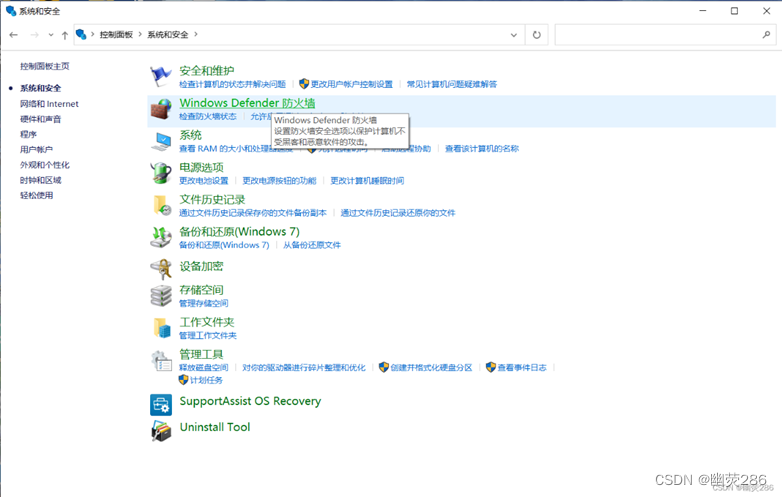
Task: Click 创建并格式化硬盘分区 link
Action: pos(431,368)
